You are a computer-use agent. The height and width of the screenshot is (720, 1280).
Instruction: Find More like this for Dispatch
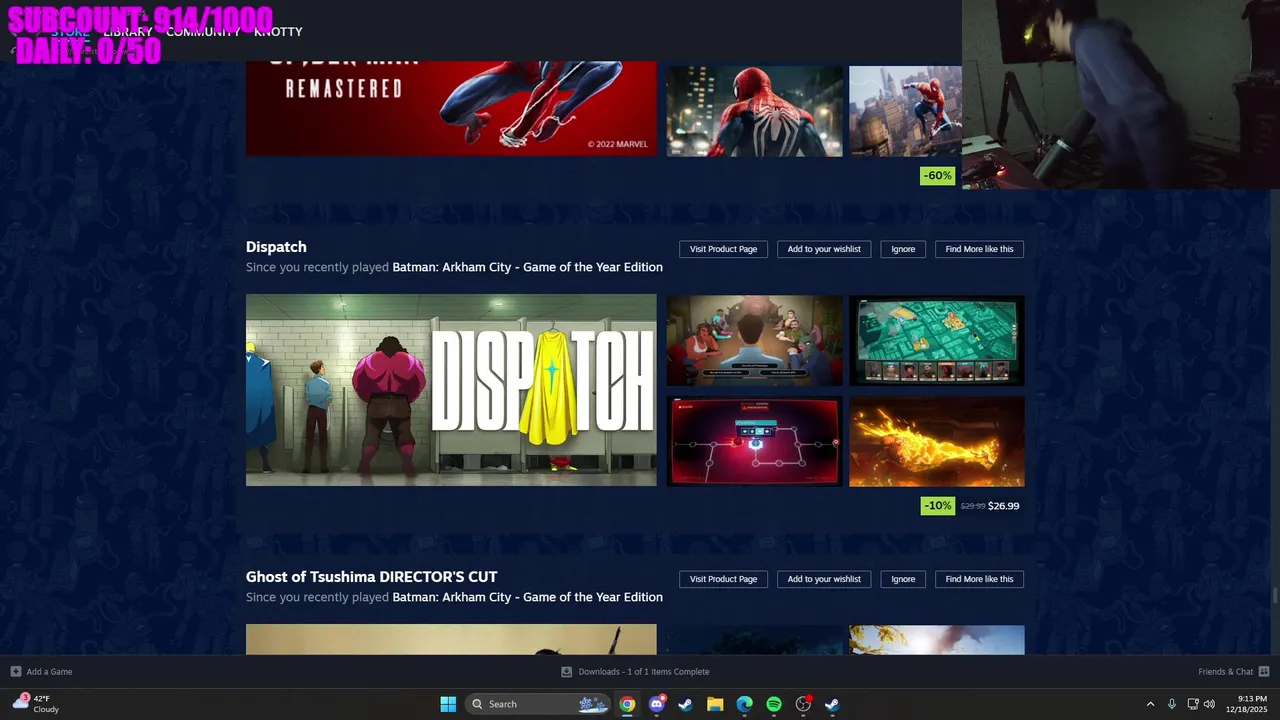pos(979,249)
